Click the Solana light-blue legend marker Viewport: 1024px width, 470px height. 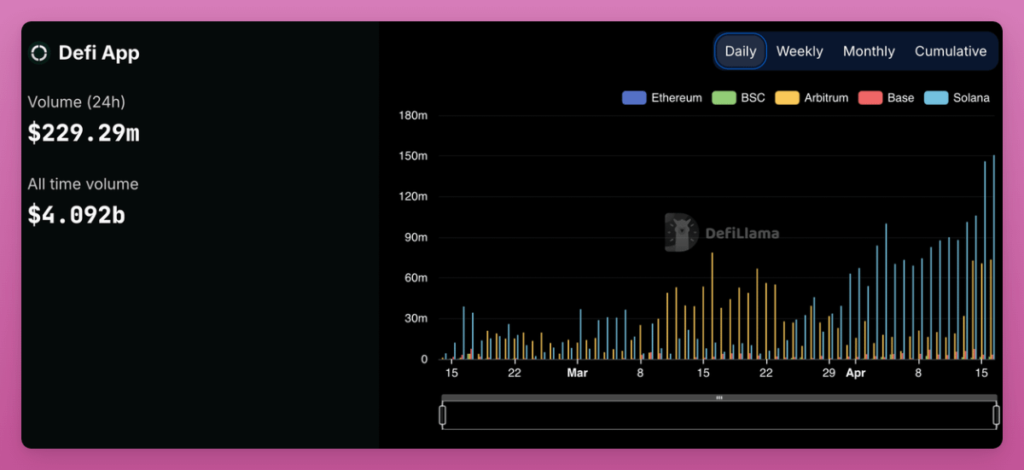pos(936,98)
